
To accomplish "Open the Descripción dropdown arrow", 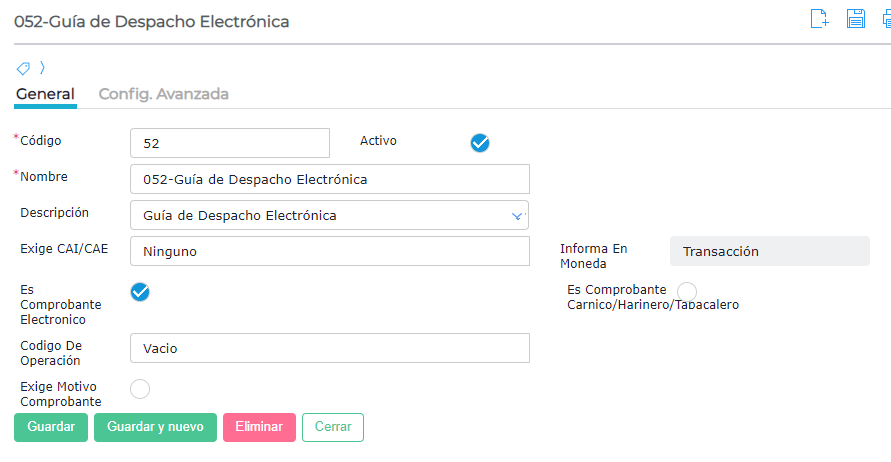I will (517, 216).
